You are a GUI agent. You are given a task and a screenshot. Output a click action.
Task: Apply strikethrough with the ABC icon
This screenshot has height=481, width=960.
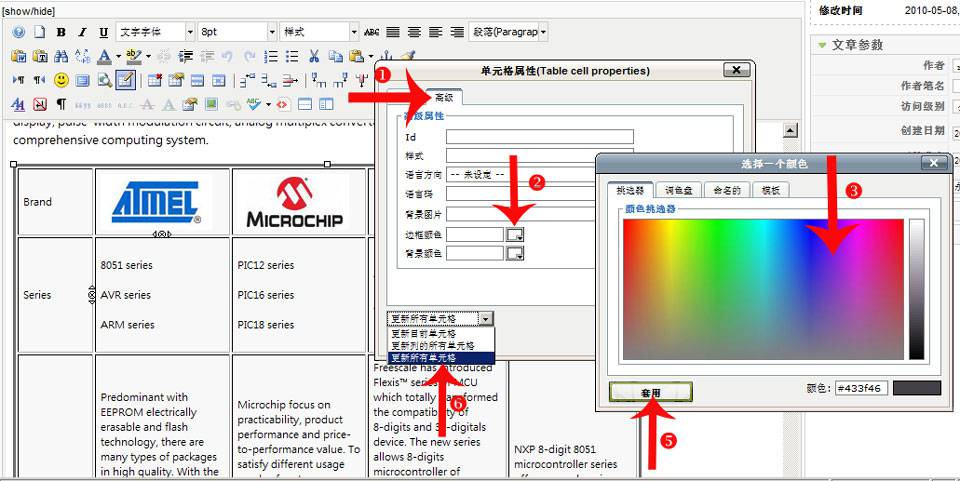click(372, 32)
